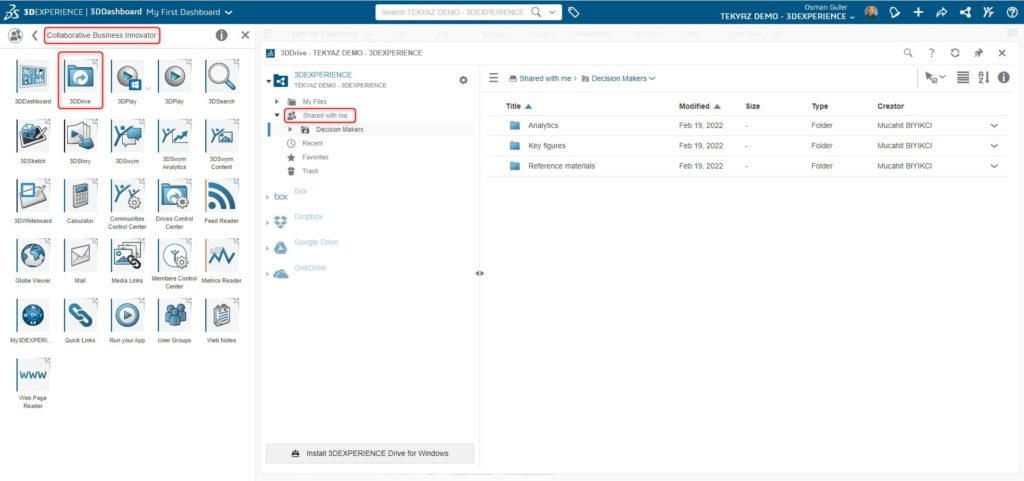Launch the 3DDrive app icon
Image resolution: width=1024 pixels, height=481 pixels.
80,76
